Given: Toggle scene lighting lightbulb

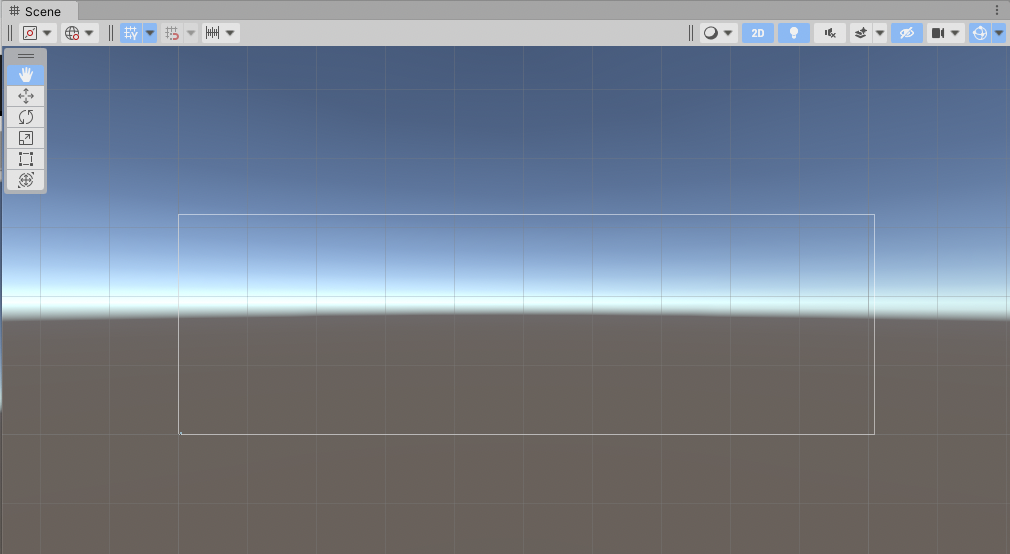Looking at the screenshot, I should click(x=794, y=33).
